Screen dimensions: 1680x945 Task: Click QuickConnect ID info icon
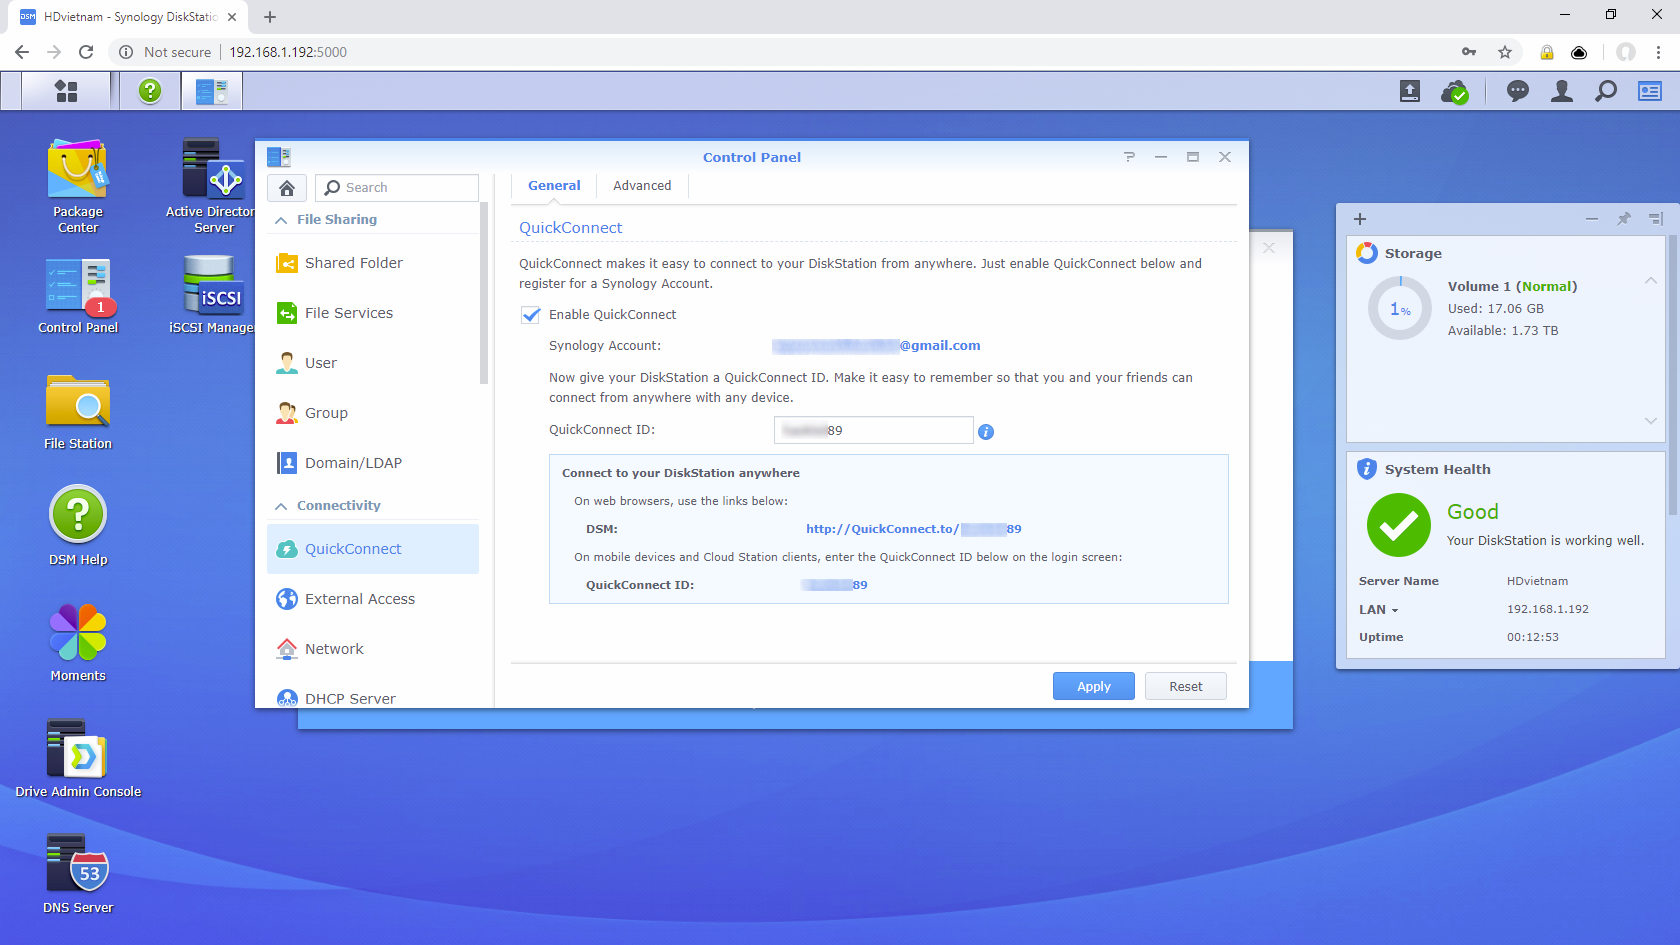click(986, 432)
